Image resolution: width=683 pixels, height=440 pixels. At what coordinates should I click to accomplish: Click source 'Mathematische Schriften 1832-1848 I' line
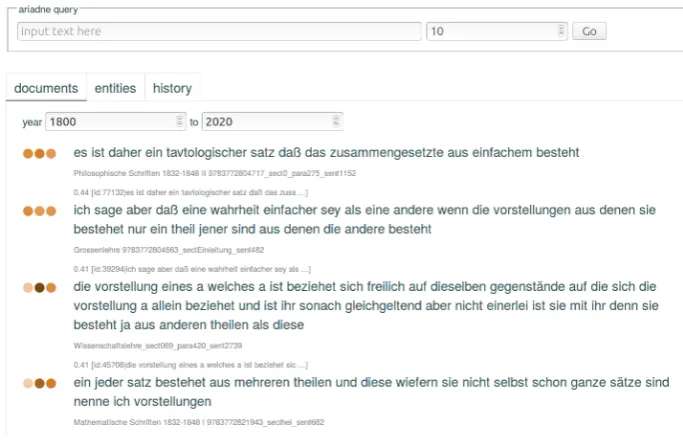(x=199, y=422)
